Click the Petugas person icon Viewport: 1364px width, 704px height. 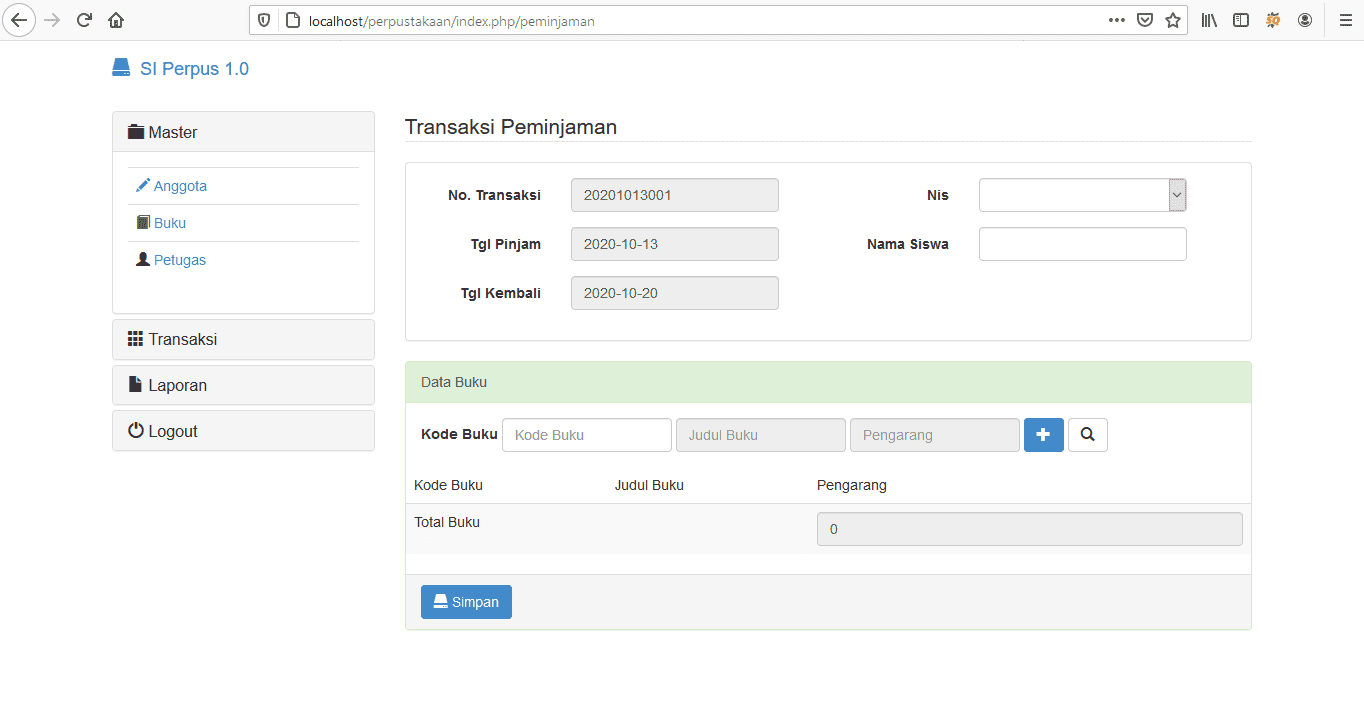pyautogui.click(x=141, y=259)
